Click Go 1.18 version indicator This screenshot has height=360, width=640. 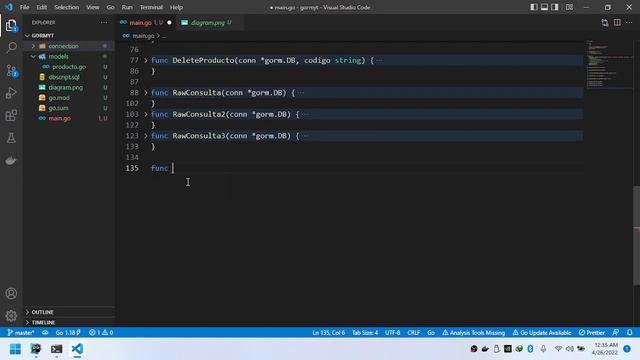pyautogui.click(x=68, y=333)
